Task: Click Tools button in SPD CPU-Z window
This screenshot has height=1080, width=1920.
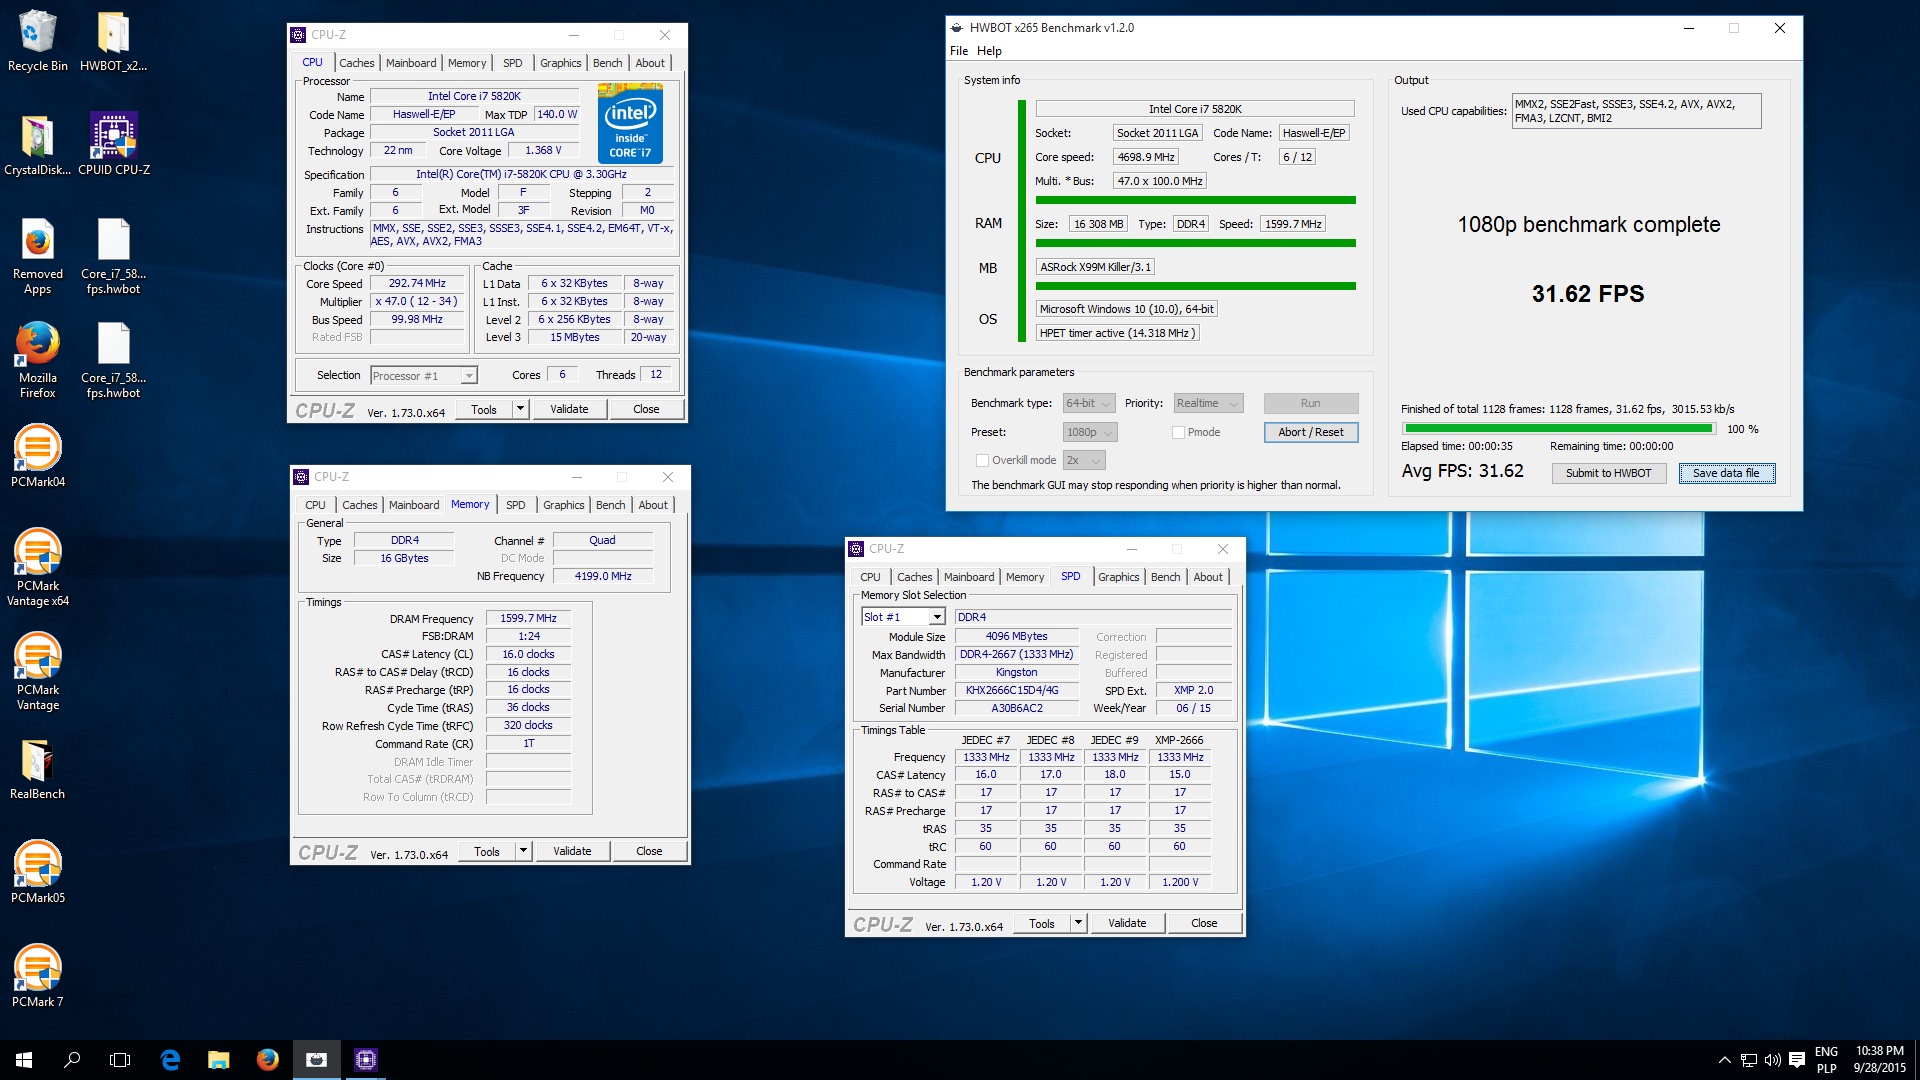Action: click(x=1042, y=923)
